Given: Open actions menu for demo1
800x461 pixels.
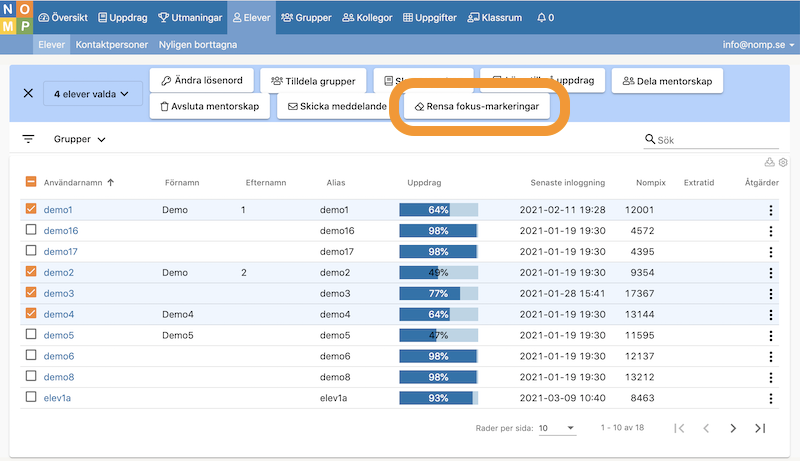Looking at the screenshot, I should pyautogui.click(x=770, y=210).
